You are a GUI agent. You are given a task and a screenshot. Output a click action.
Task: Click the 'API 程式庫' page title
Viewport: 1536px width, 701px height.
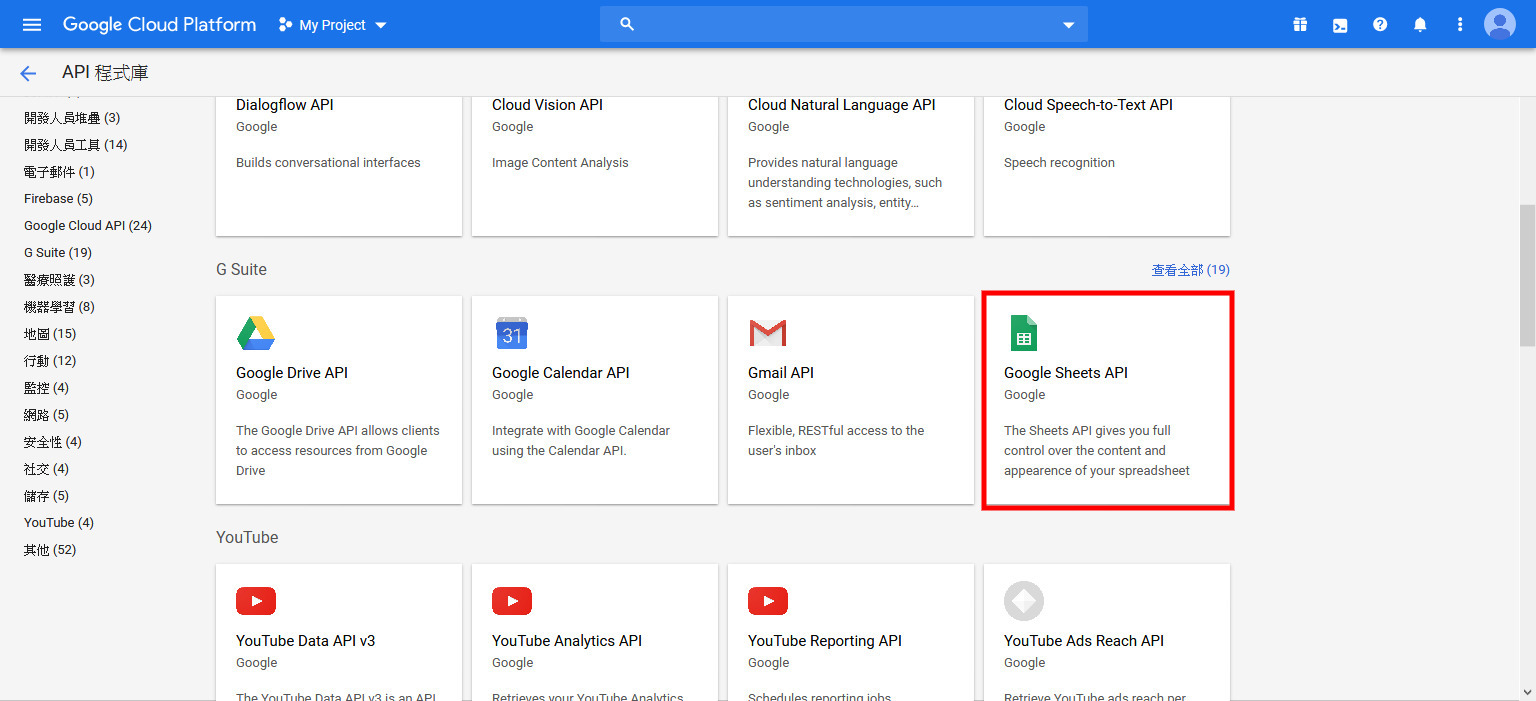tap(106, 73)
